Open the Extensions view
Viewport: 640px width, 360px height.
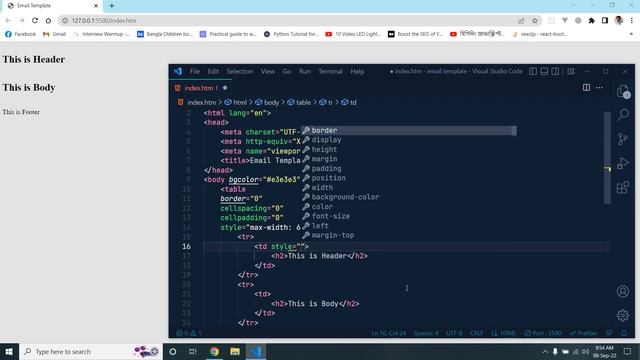(623, 187)
